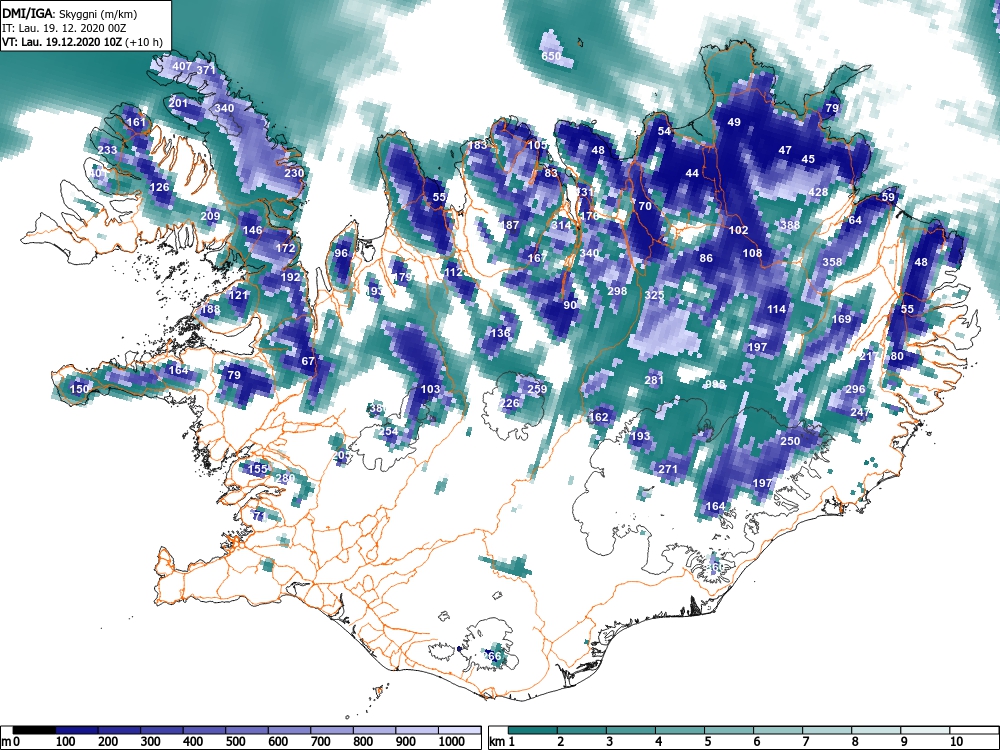
Task: Click the 'km 1' legend label
Action: [502, 742]
